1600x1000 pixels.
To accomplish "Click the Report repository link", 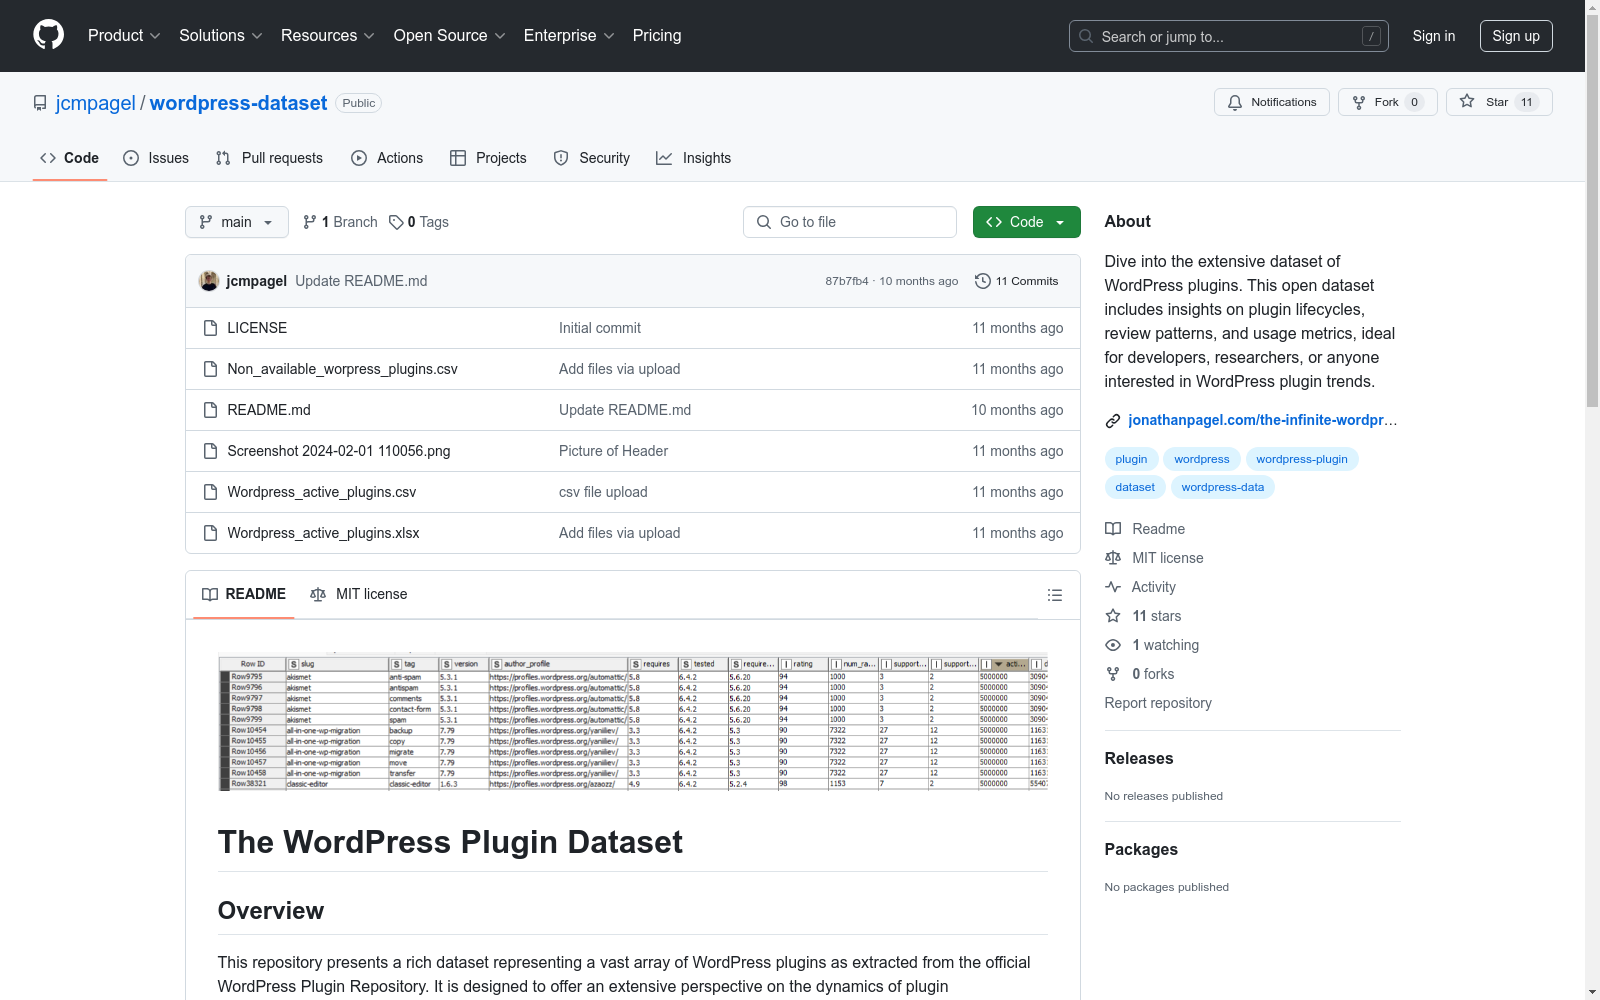I will point(1158,703).
